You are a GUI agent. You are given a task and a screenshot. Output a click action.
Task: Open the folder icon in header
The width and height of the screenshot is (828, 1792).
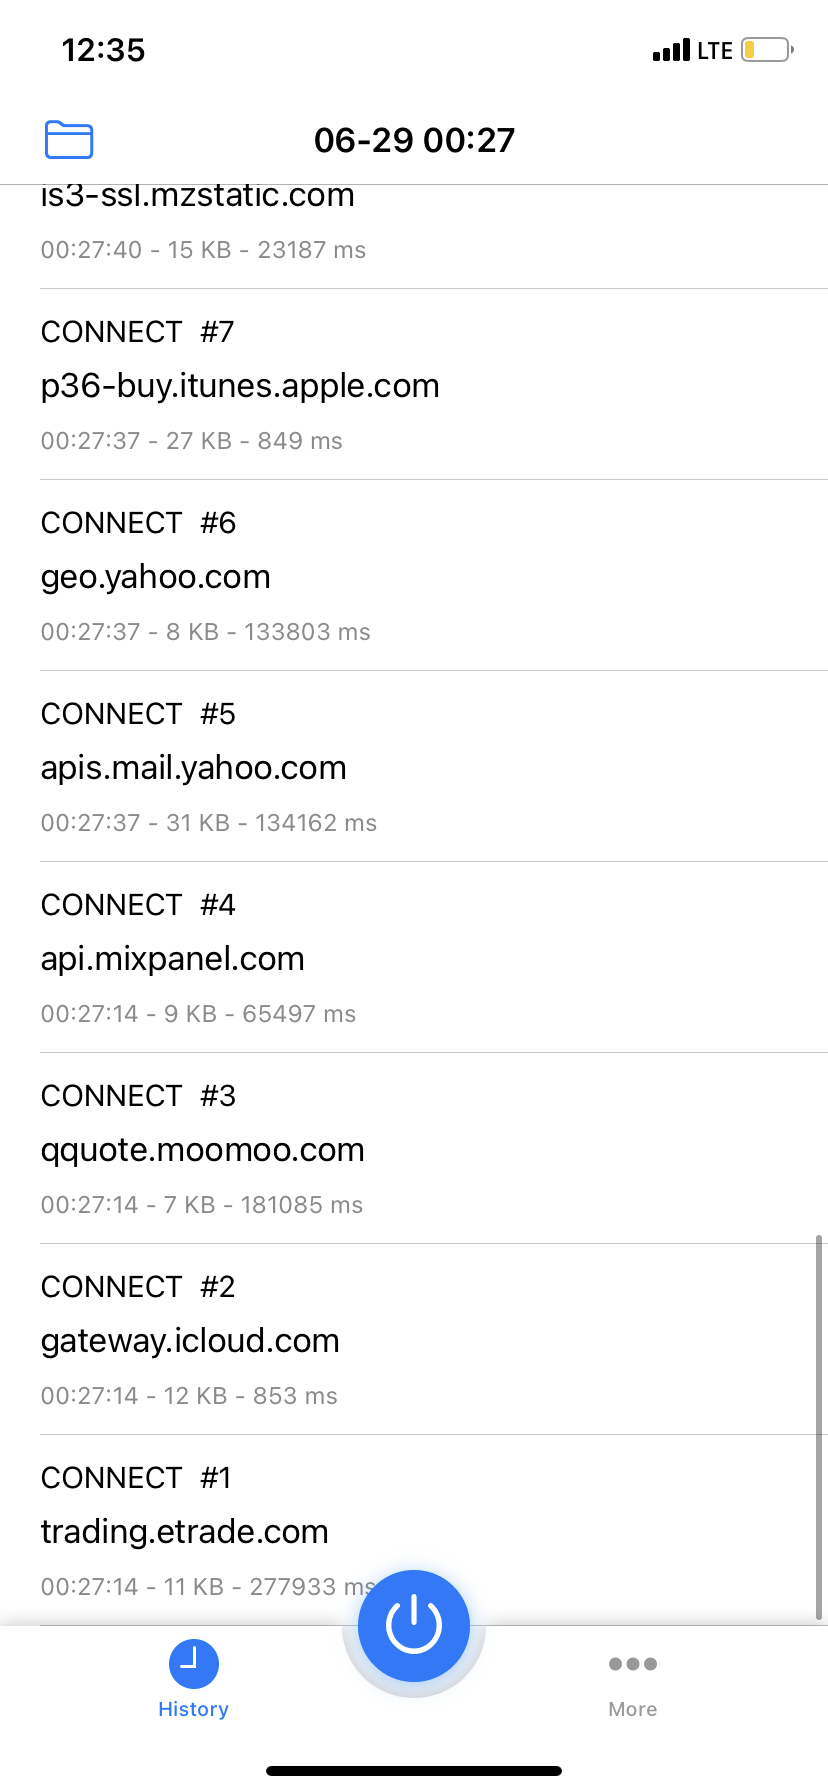click(69, 140)
